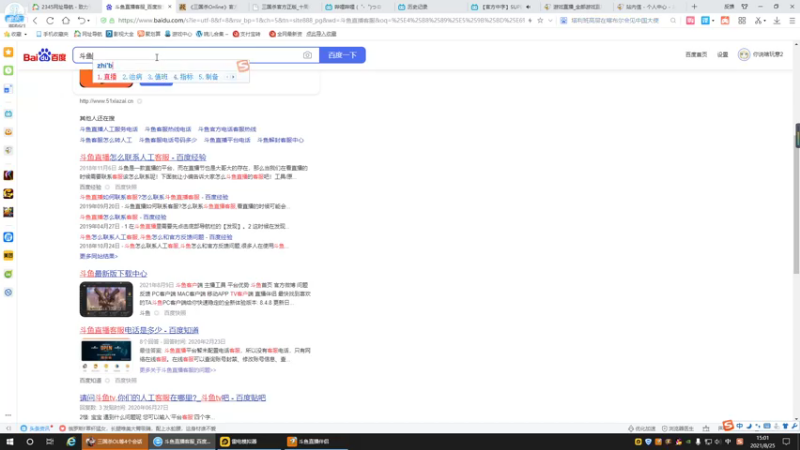Switch to 雷电模拟器 taskbar window

click(249, 441)
